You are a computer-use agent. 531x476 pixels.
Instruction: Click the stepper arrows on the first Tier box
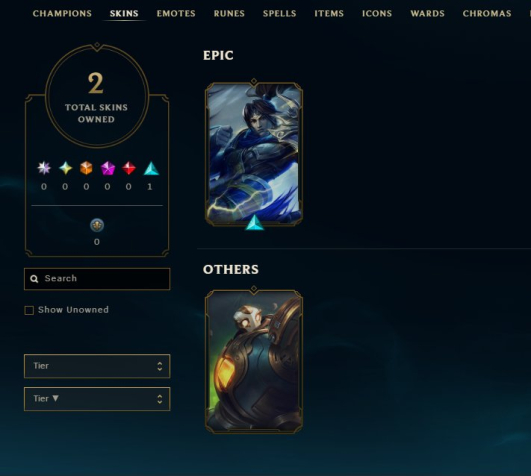160,366
